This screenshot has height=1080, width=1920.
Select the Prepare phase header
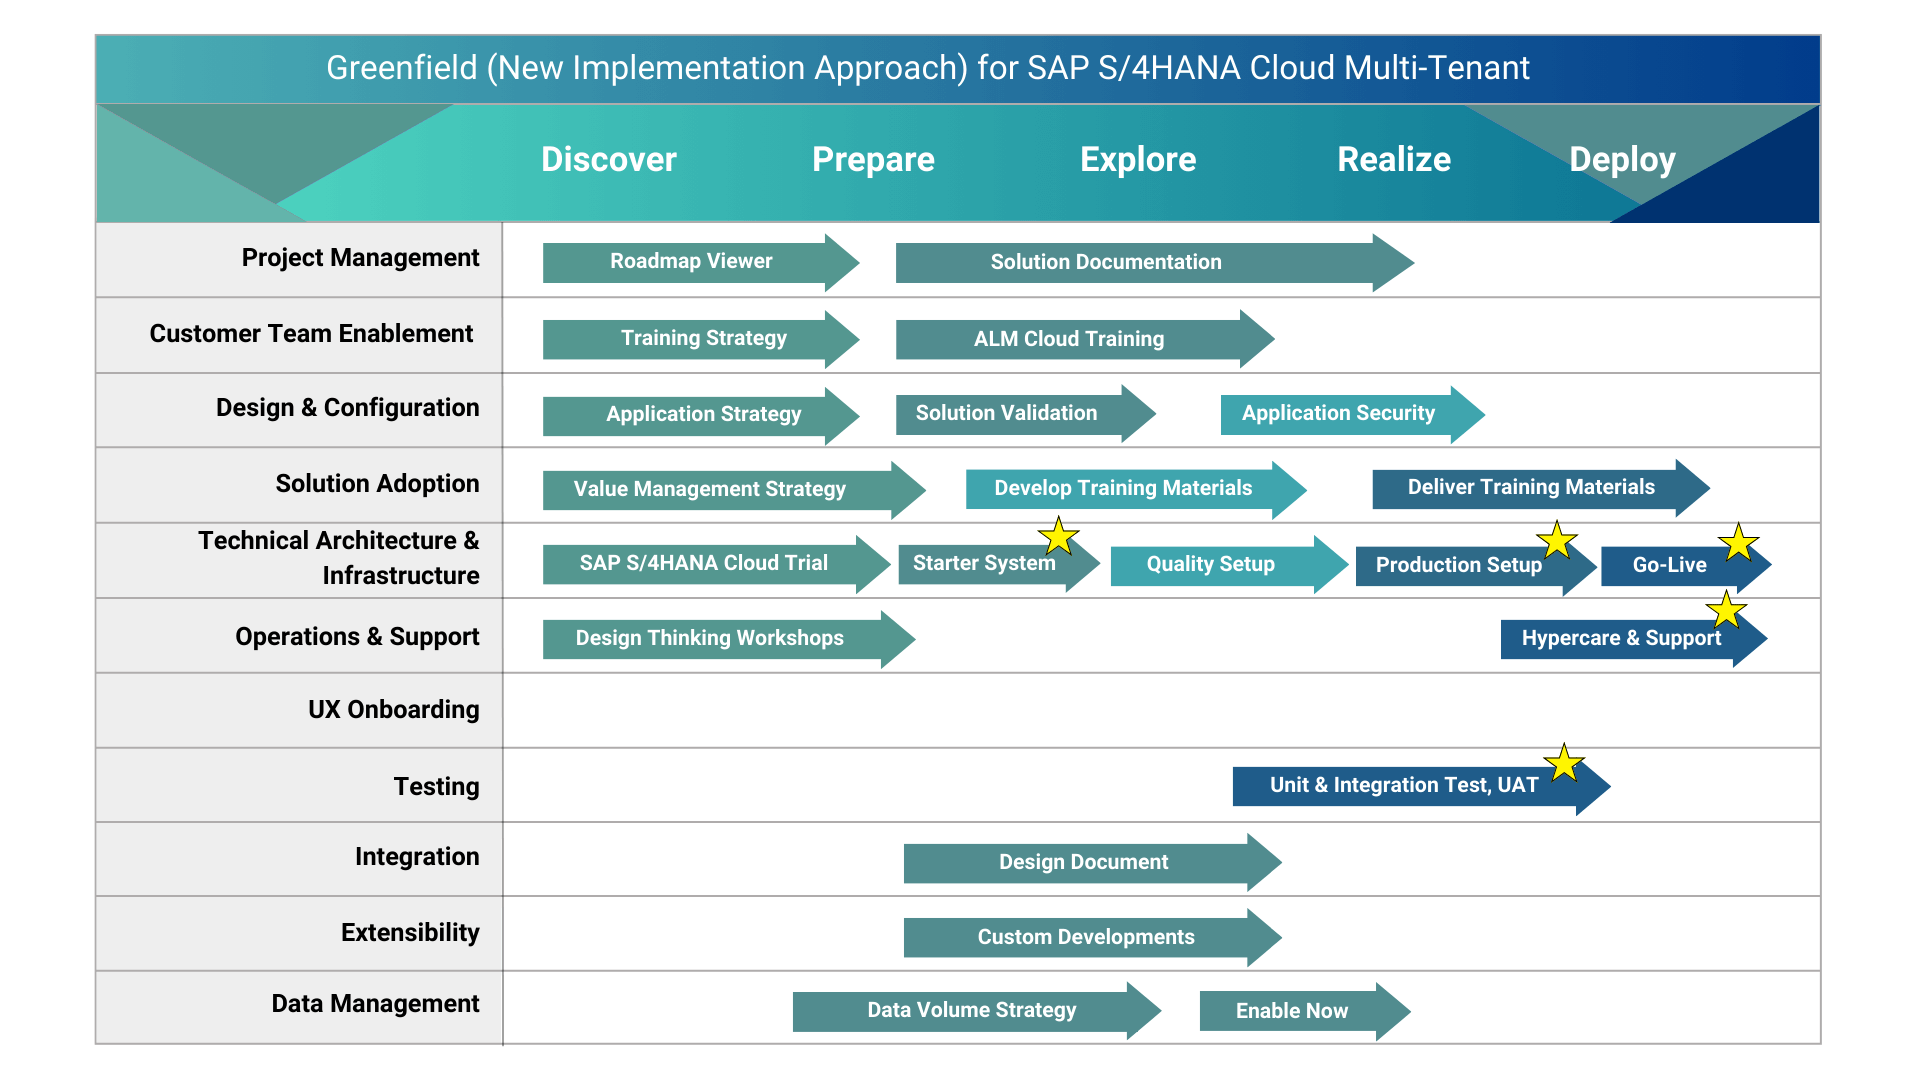(873, 160)
